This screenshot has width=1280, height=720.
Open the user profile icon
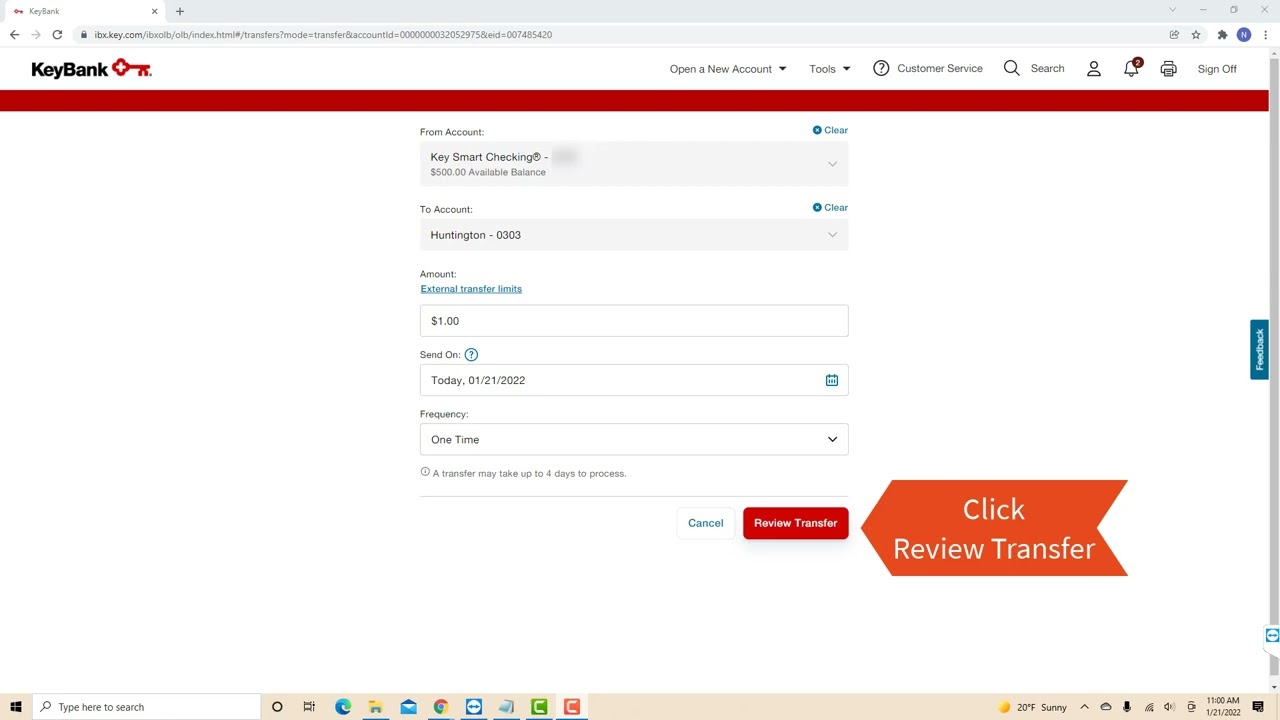click(1094, 69)
